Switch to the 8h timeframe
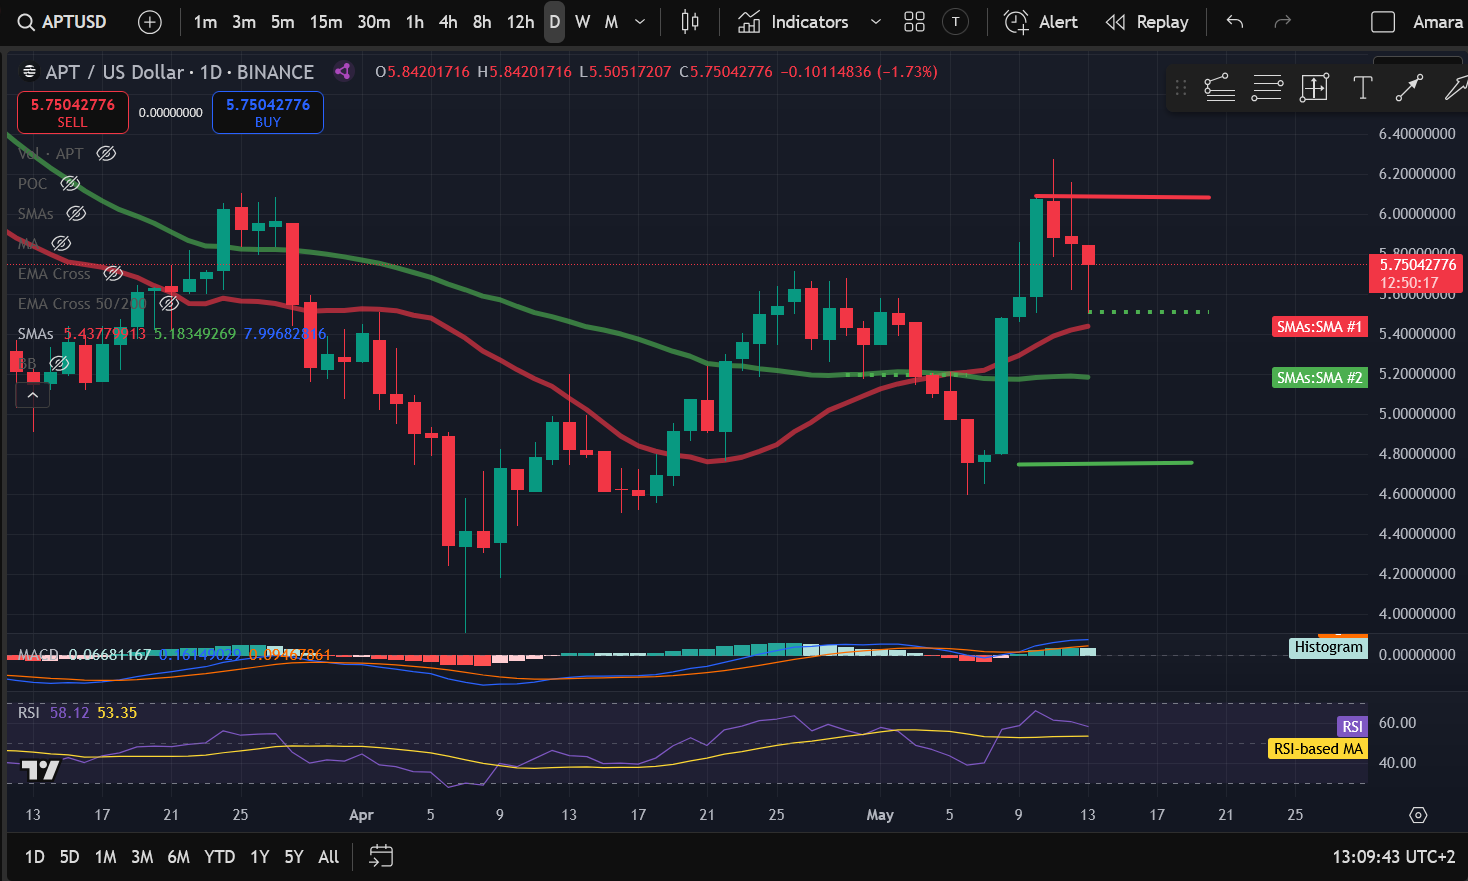The image size is (1468, 881). (x=482, y=22)
